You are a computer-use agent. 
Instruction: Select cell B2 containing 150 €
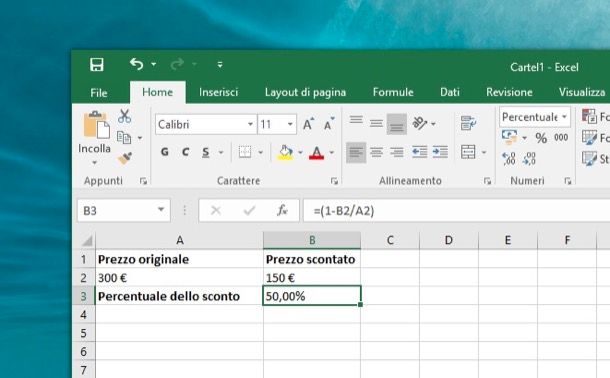312,278
